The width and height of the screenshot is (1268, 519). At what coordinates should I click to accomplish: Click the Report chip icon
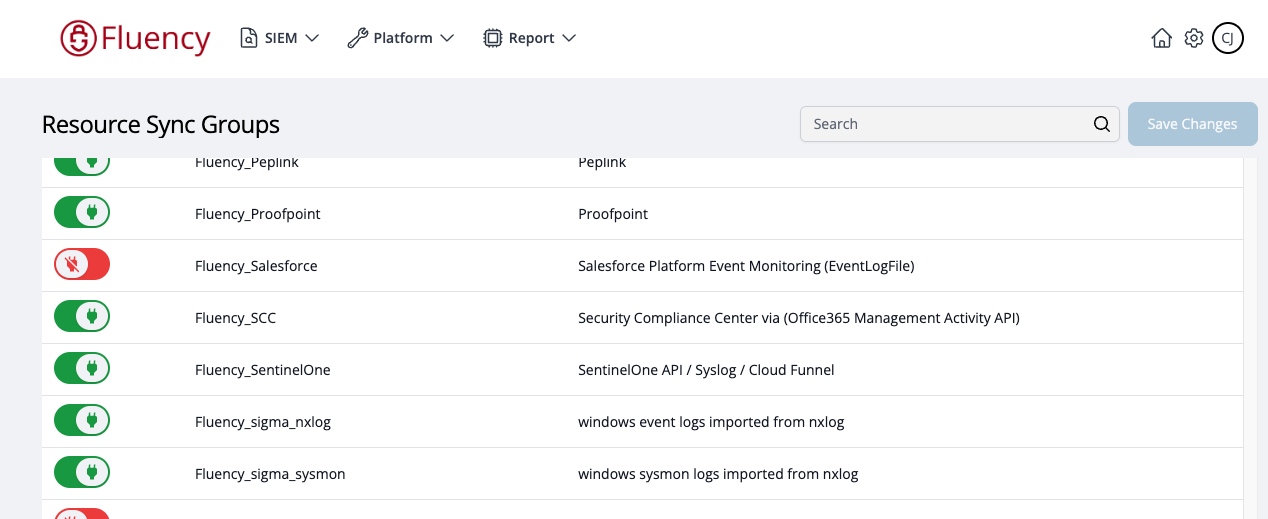[492, 38]
